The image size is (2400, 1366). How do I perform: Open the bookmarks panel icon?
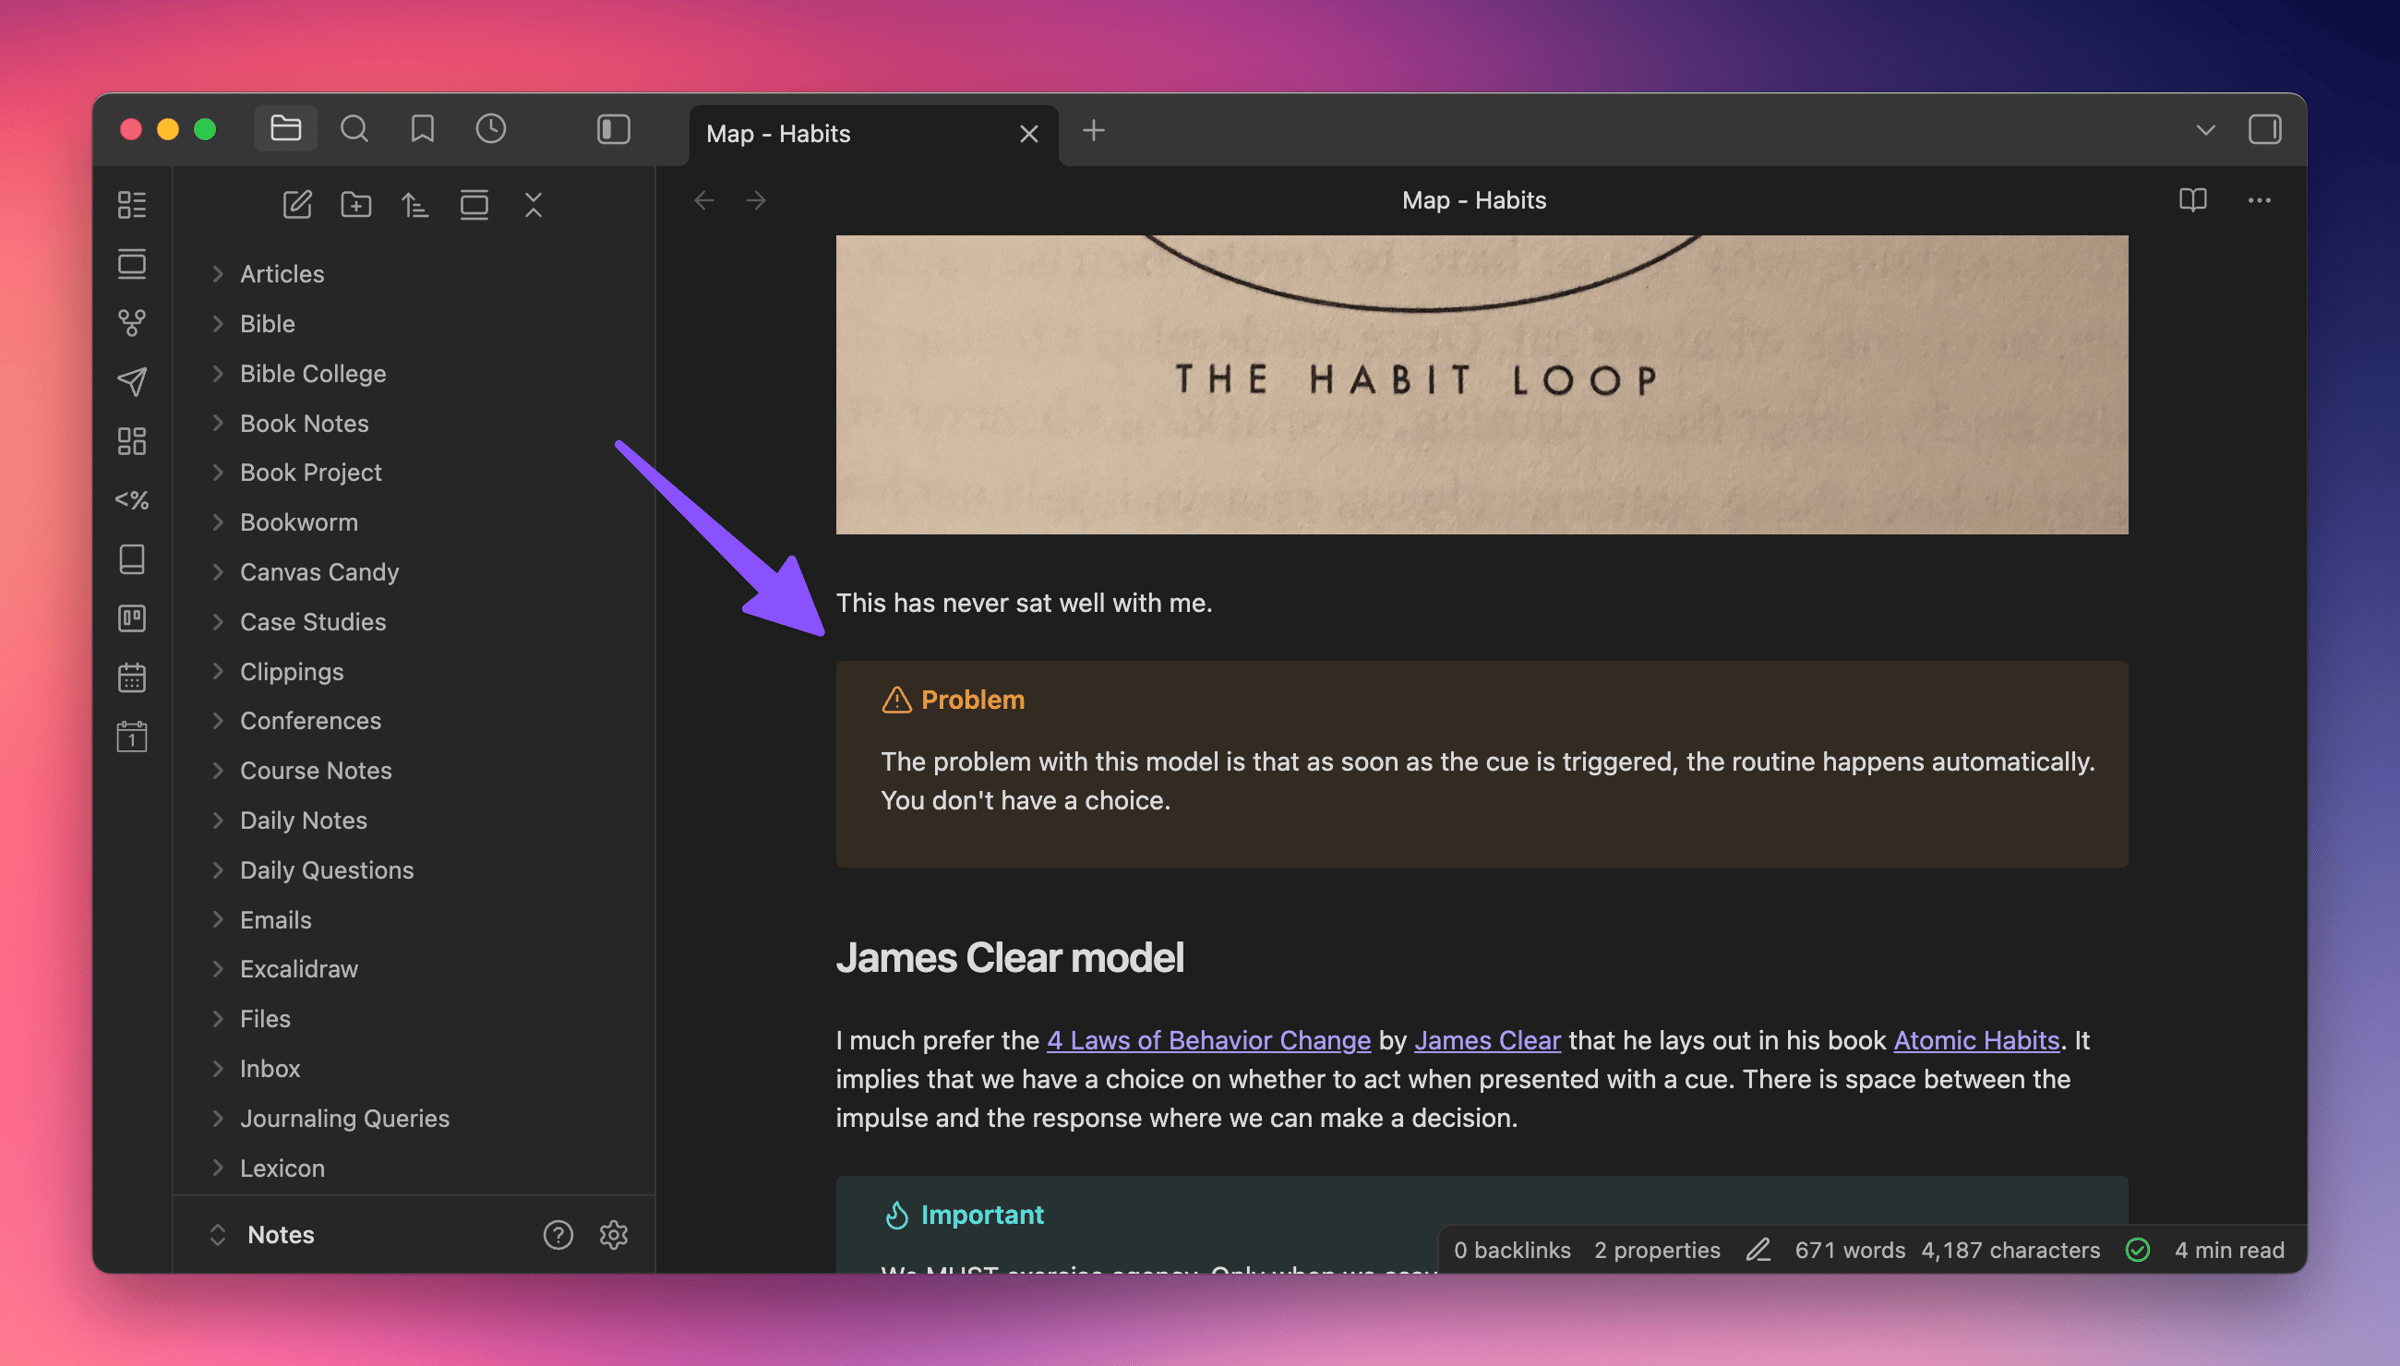tap(422, 129)
